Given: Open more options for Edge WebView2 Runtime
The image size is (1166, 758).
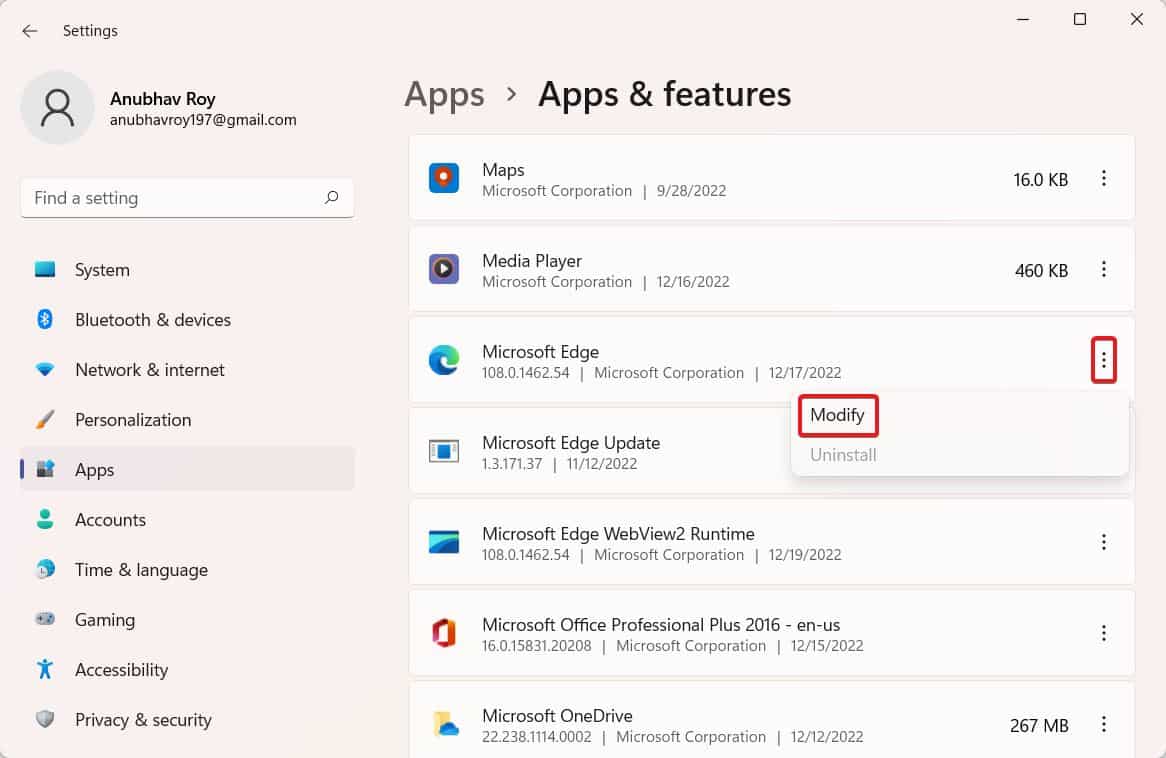Looking at the screenshot, I should click(x=1104, y=542).
